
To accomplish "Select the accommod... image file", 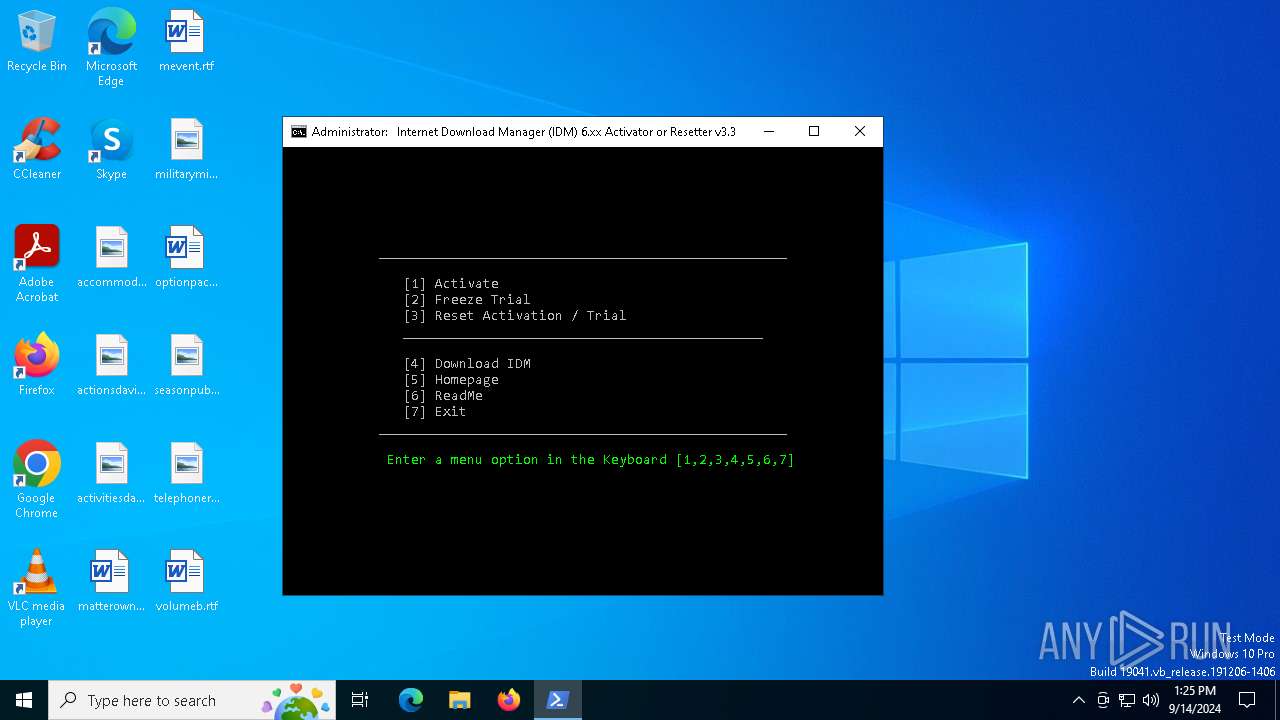I will [111, 257].
